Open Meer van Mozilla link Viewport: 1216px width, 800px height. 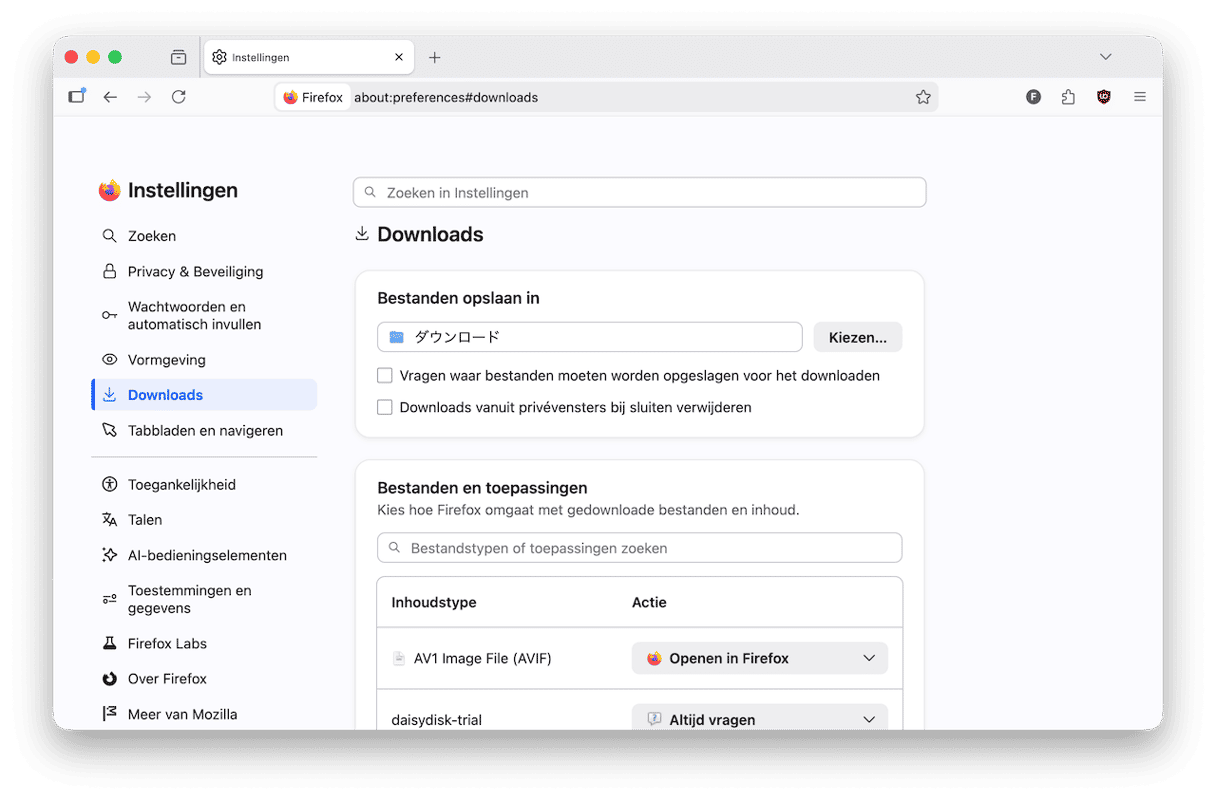[x=204, y=714]
